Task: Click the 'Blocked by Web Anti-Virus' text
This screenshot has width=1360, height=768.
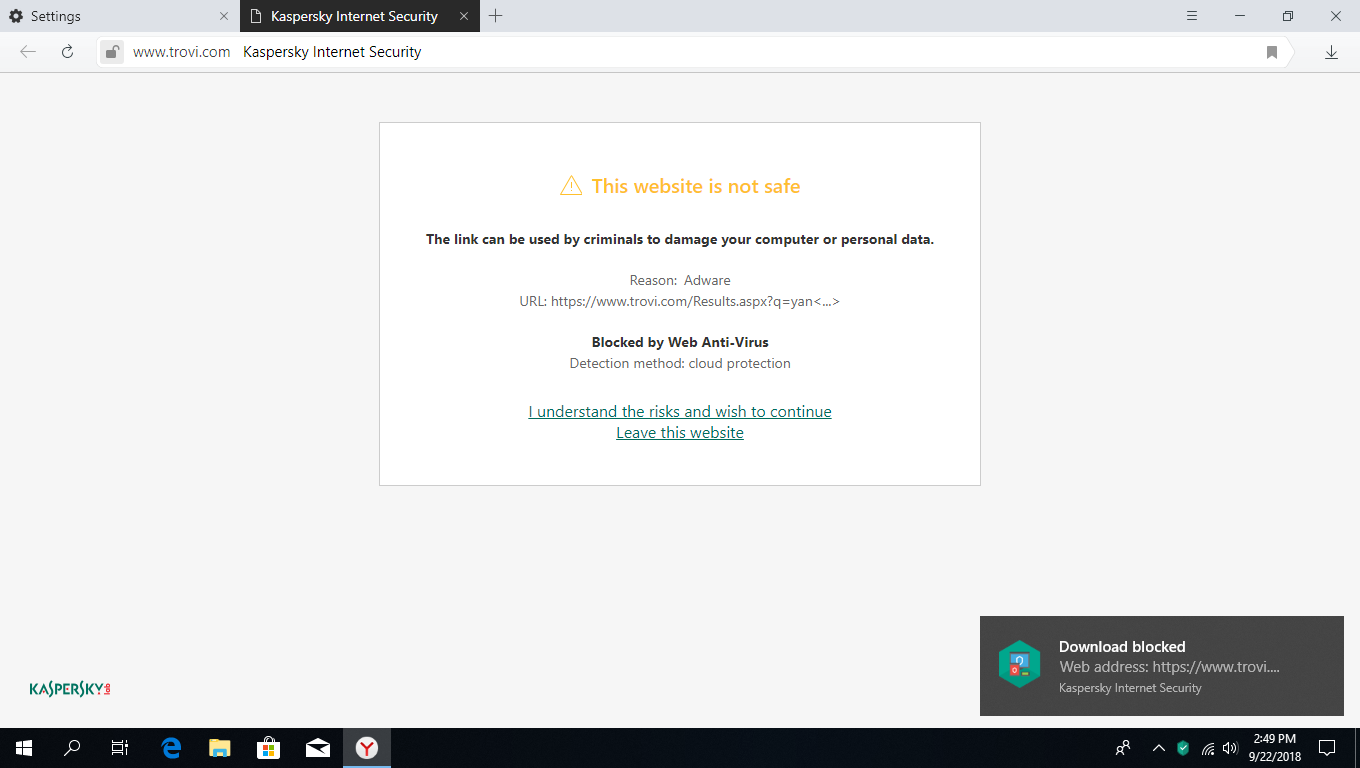Action: pyautogui.click(x=680, y=342)
